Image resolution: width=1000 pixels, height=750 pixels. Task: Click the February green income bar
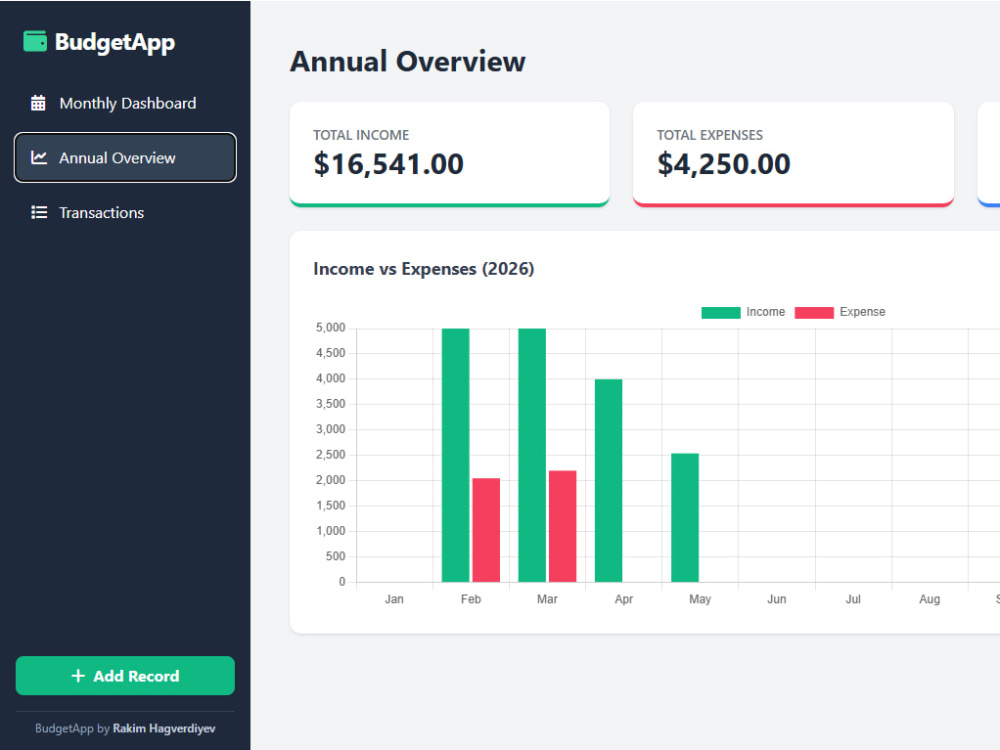455,455
